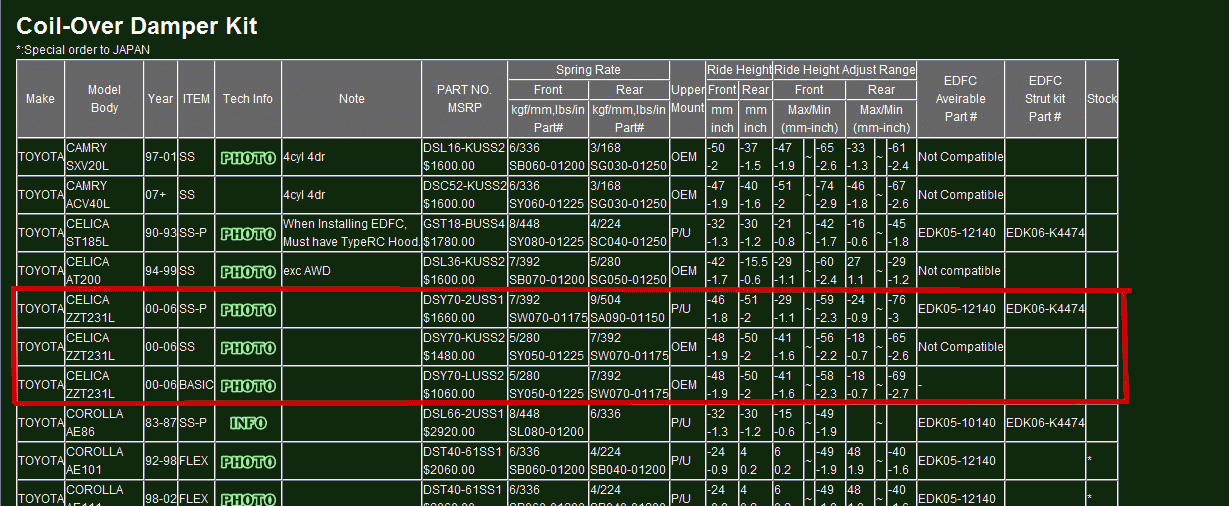Click the 'Ride Height Adjust Range' header

[845, 70]
